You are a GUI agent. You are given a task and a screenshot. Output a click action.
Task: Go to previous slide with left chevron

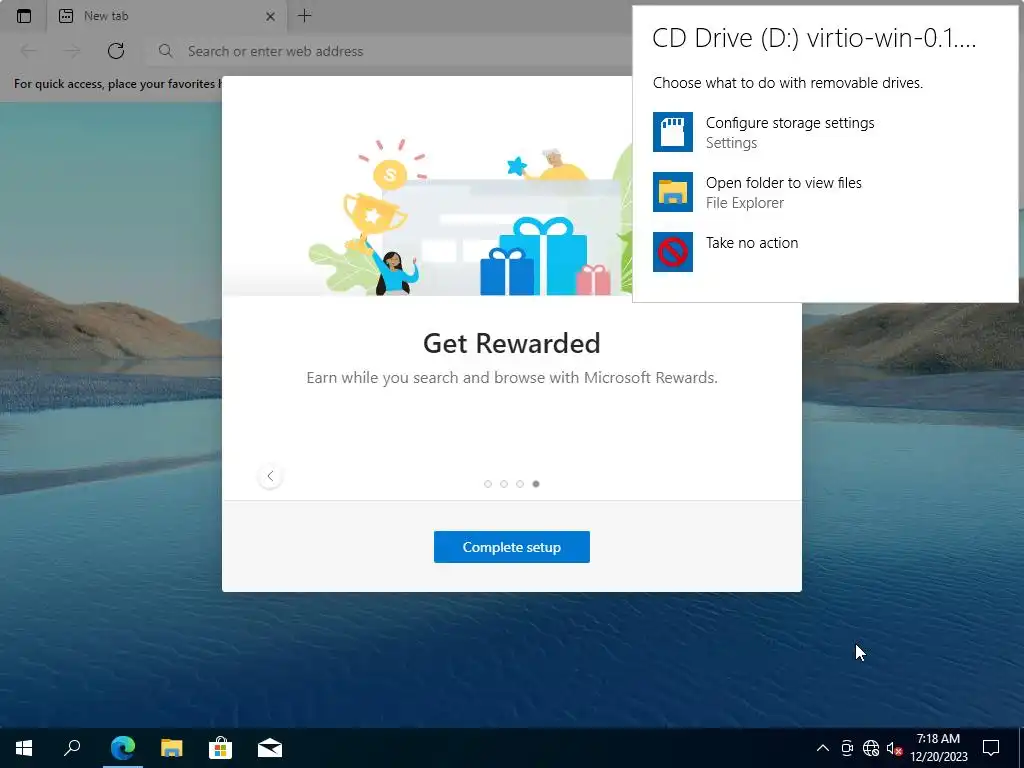270,476
